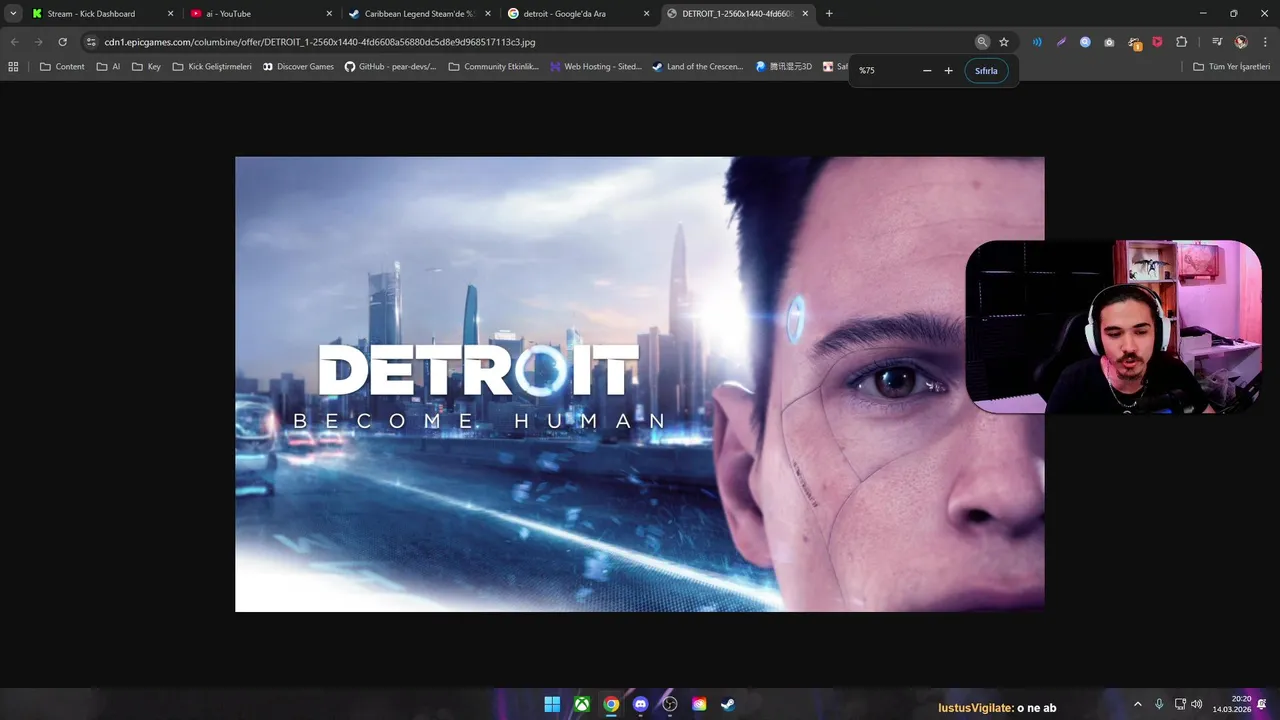Open the clock showing 20:20
Viewport: 1280px width, 720px height.
[1232, 704]
